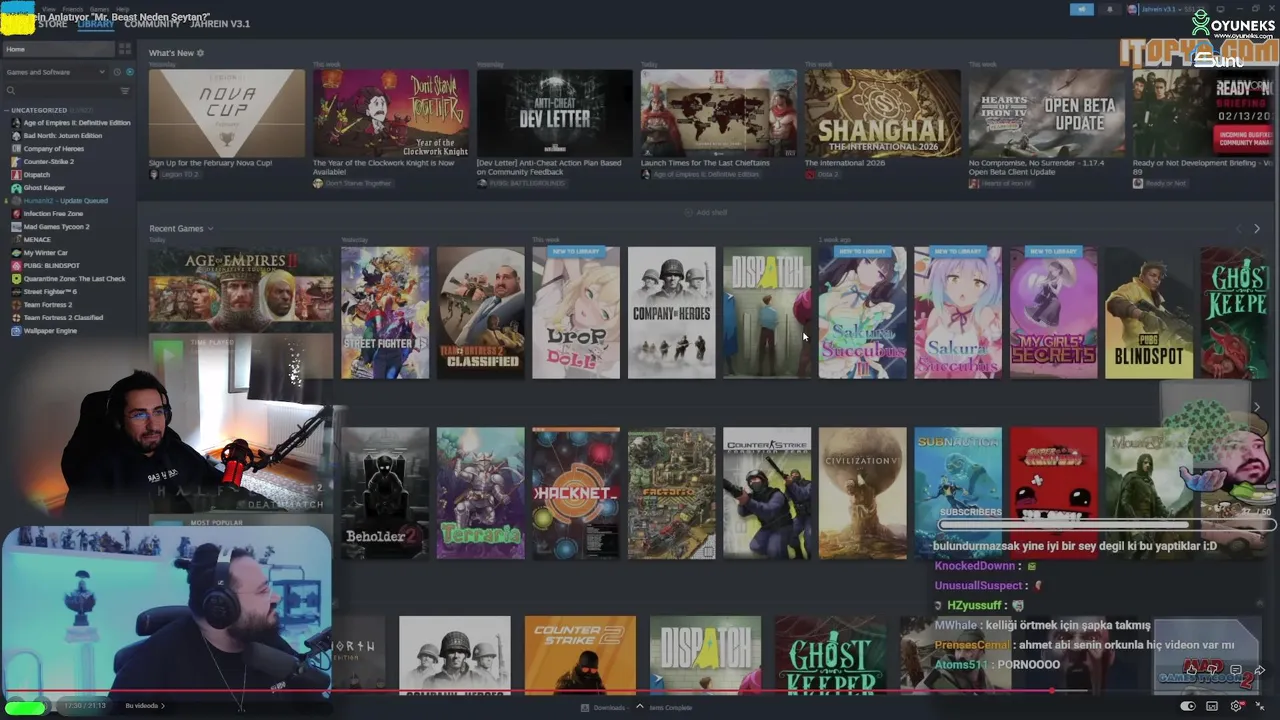Toggle the recent activity clock sort icon
This screenshot has width=1280, height=720.
click(116, 72)
